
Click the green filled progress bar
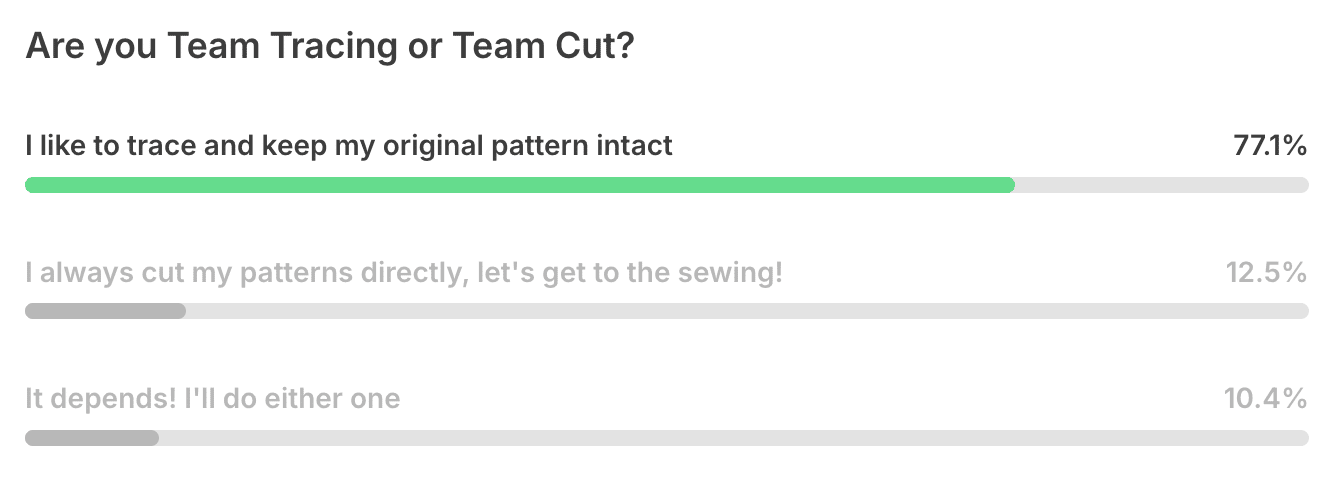click(x=520, y=185)
